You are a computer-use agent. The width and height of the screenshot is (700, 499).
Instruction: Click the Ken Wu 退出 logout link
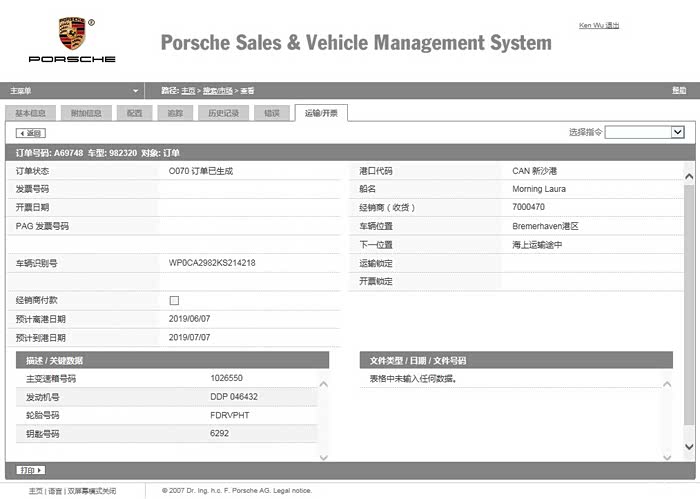599,25
